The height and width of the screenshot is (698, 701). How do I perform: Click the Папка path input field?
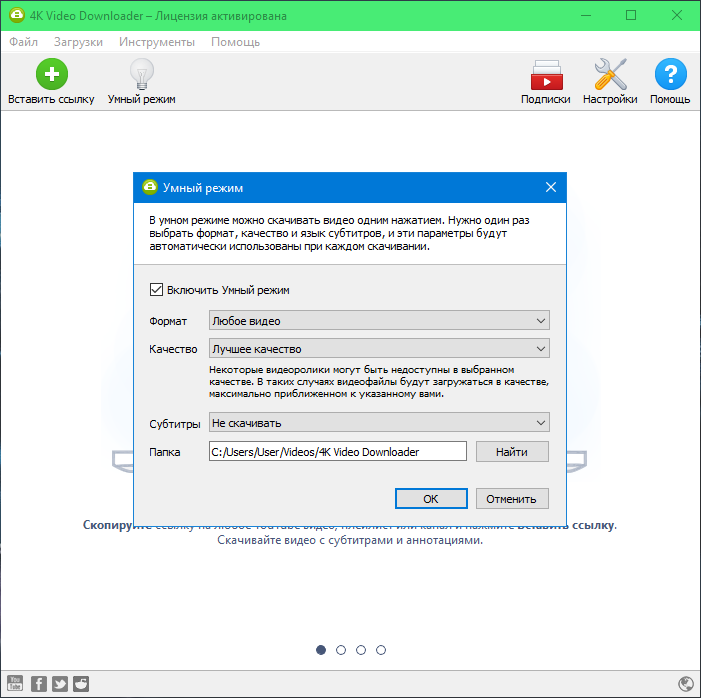click(338, 452)
